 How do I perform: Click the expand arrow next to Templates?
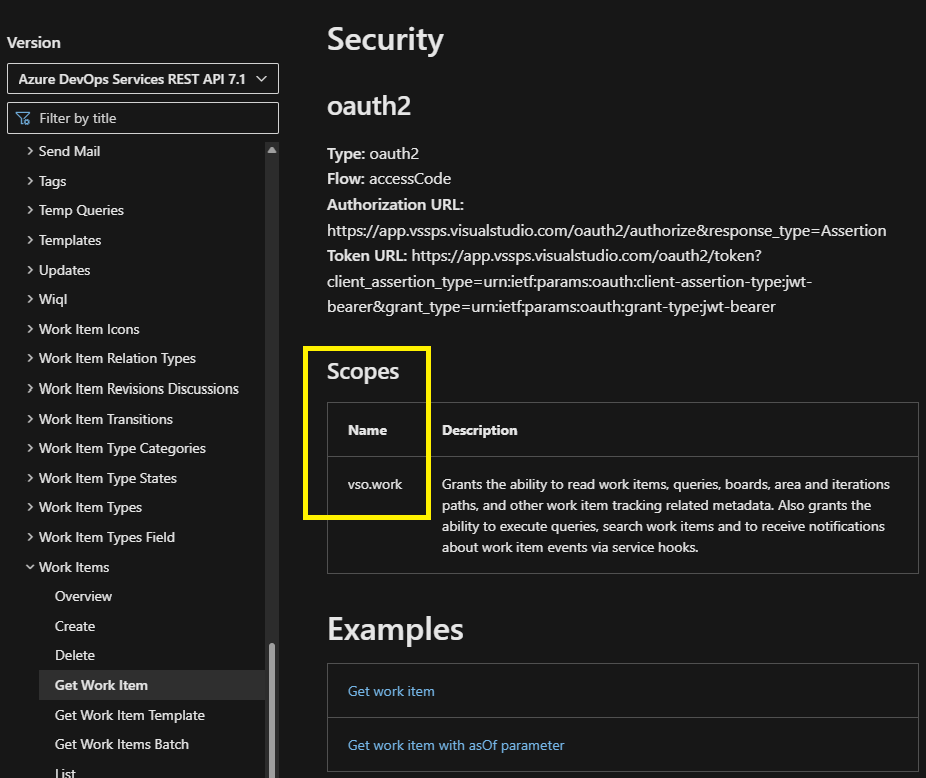[x=29, y=240]
